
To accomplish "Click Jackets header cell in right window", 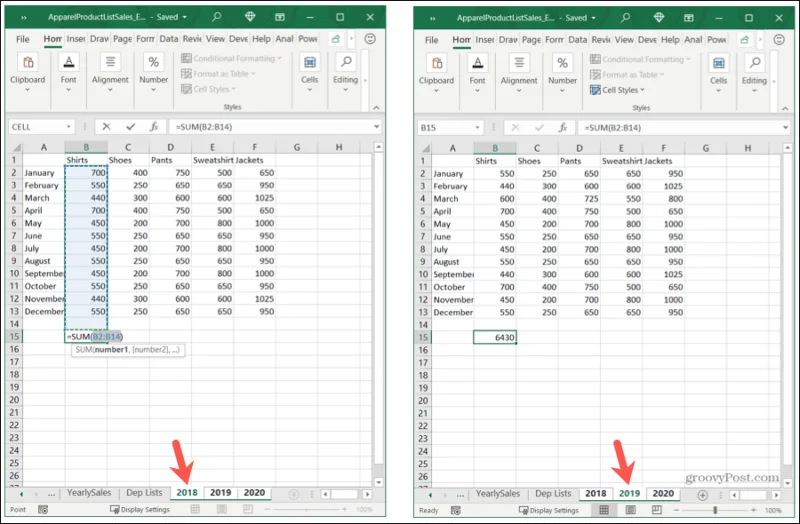I will (664, 161).
